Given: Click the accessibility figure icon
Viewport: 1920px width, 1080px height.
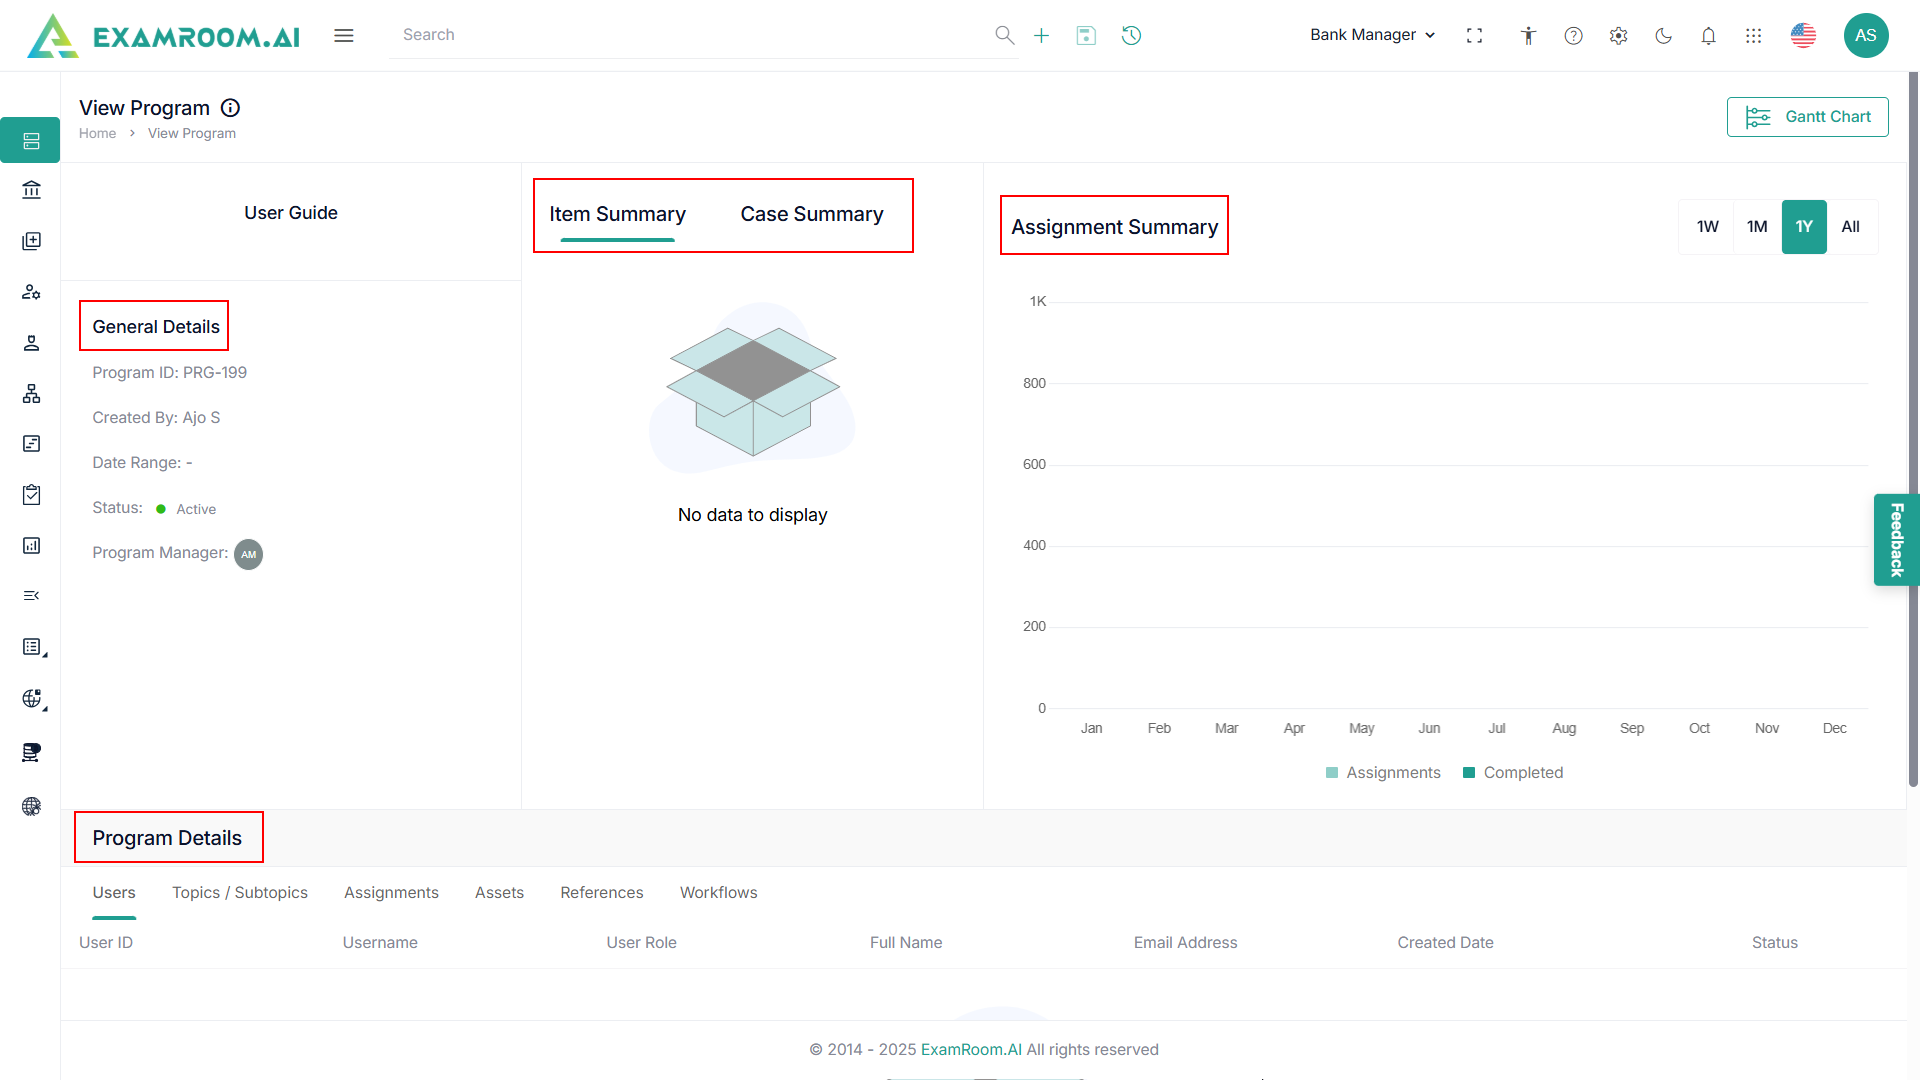Looking at the screenshot, I should click(x=1528, y=36).
